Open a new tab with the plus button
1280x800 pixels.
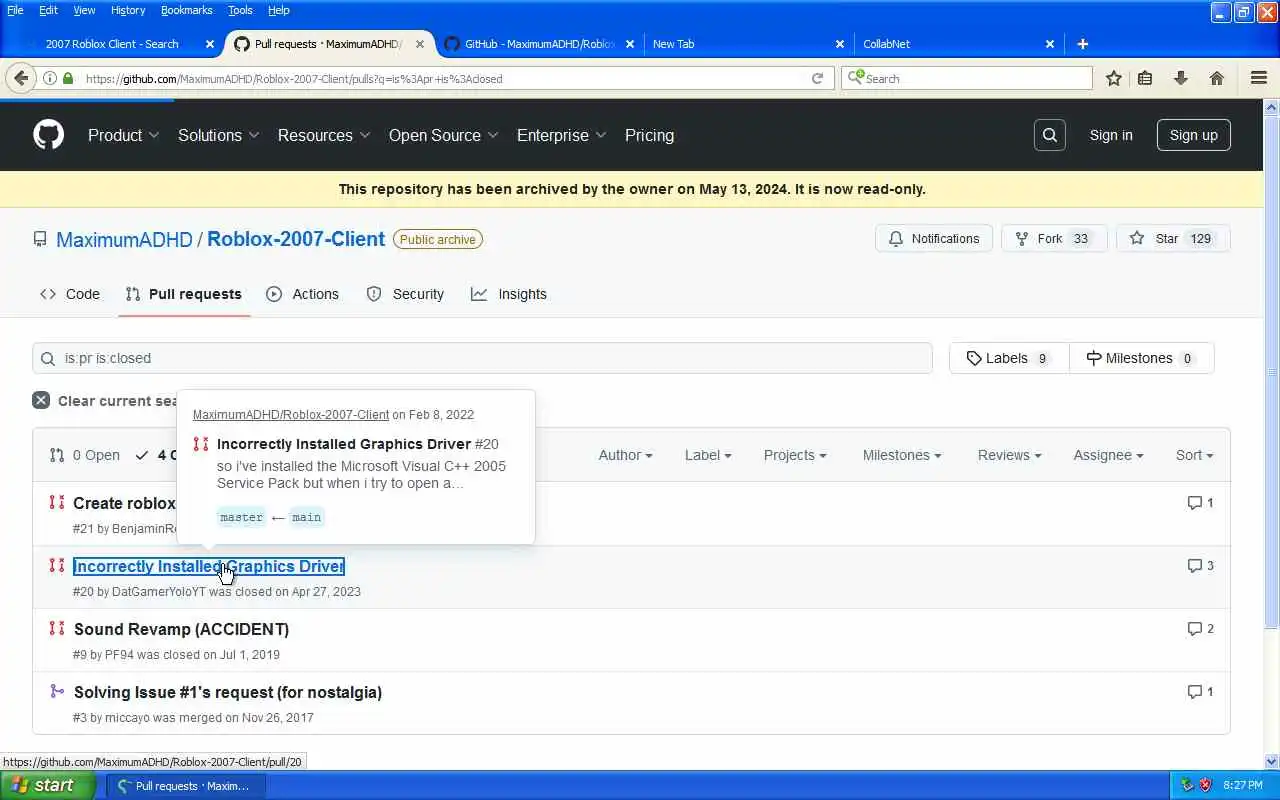[1082, 44]
